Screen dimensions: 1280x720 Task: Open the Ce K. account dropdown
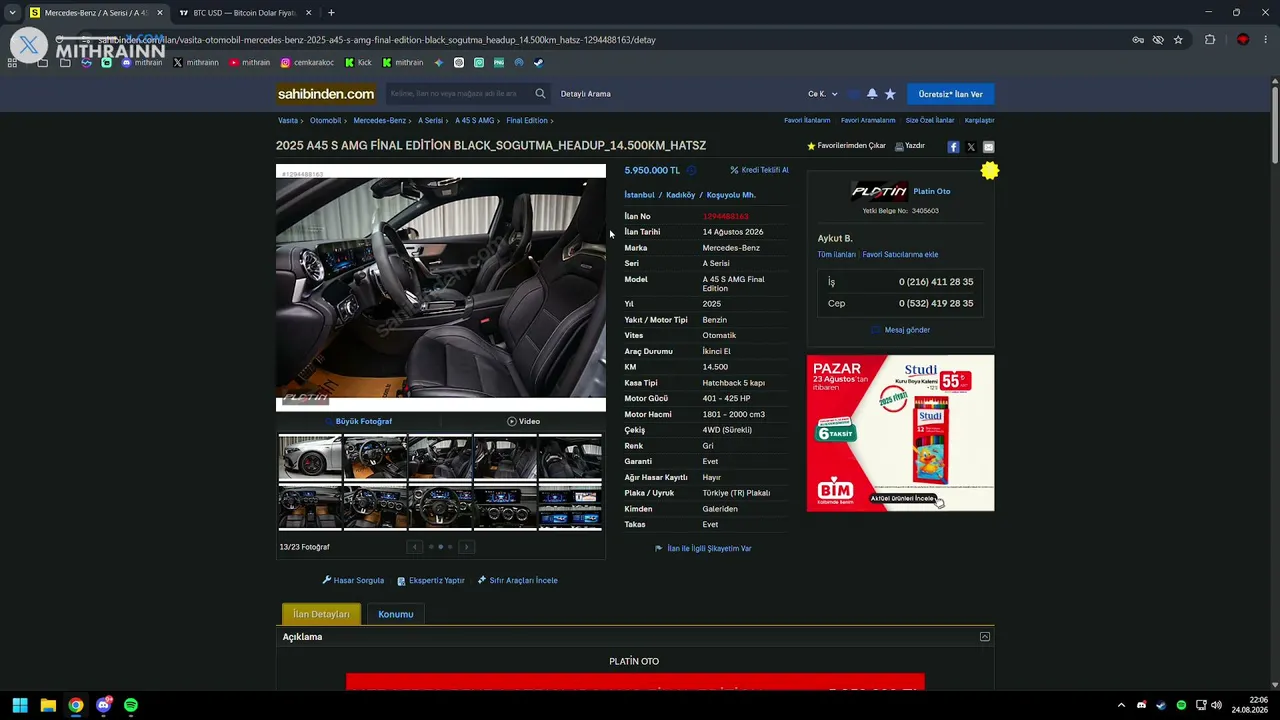(x=823, y=94)
